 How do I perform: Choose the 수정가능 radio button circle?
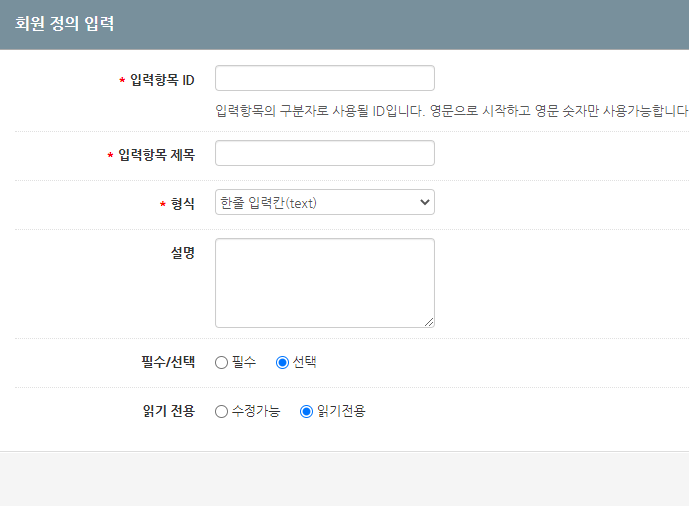click(x=221, y=412)
